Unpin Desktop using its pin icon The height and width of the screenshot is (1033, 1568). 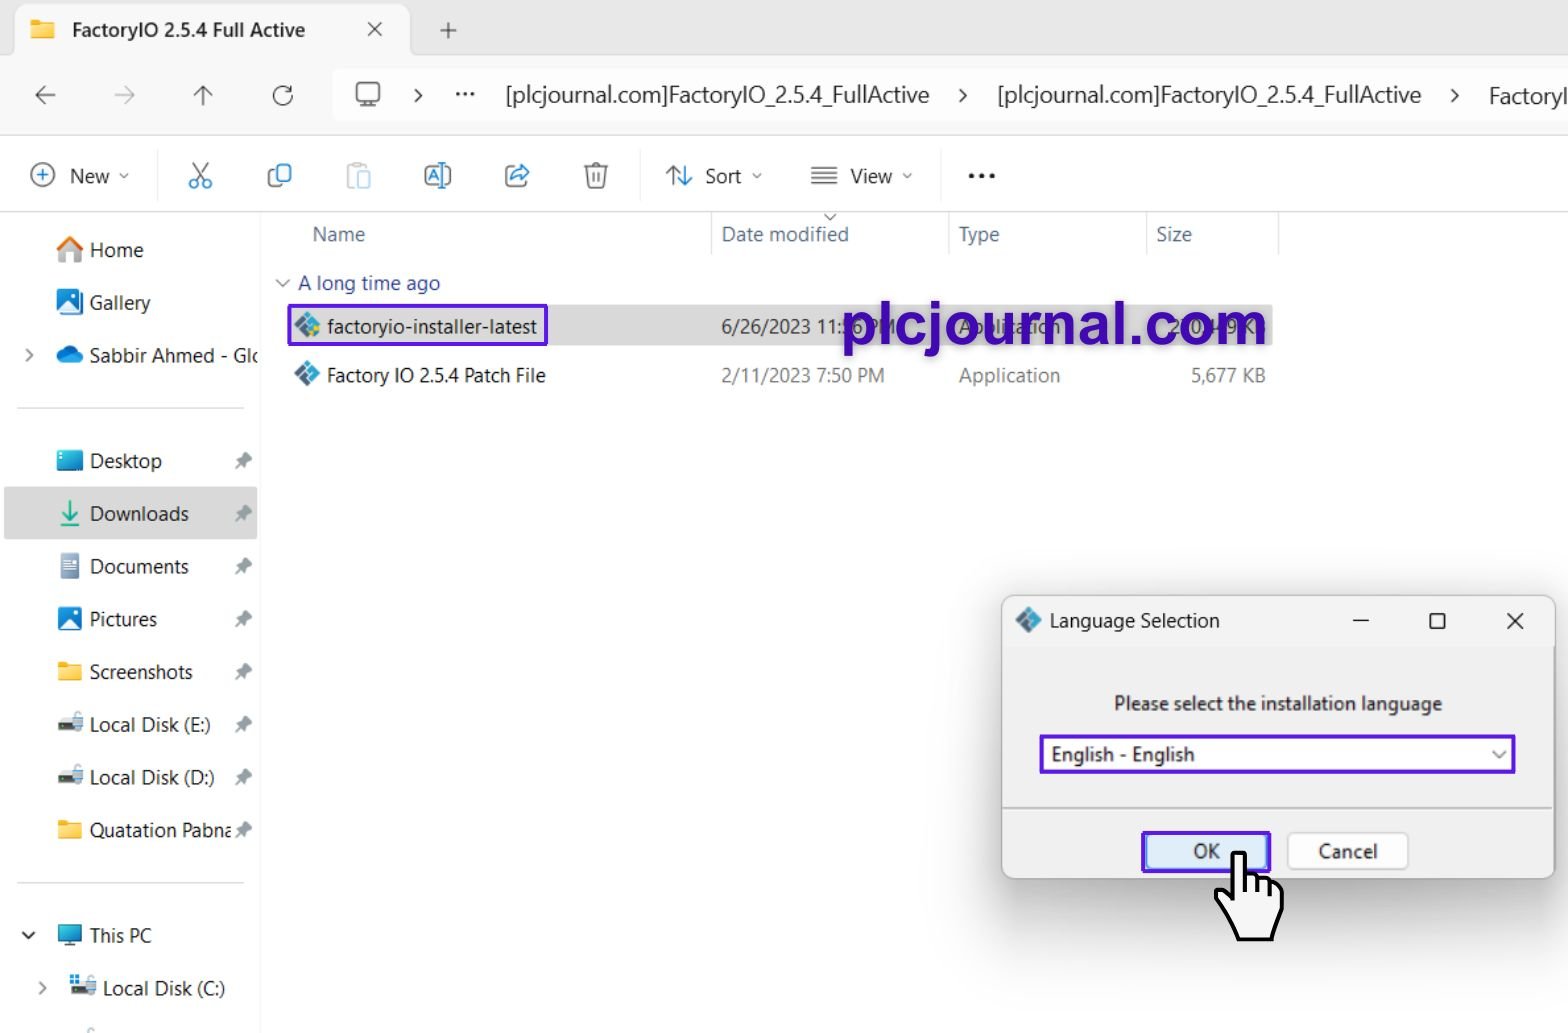tap(243, 461)
